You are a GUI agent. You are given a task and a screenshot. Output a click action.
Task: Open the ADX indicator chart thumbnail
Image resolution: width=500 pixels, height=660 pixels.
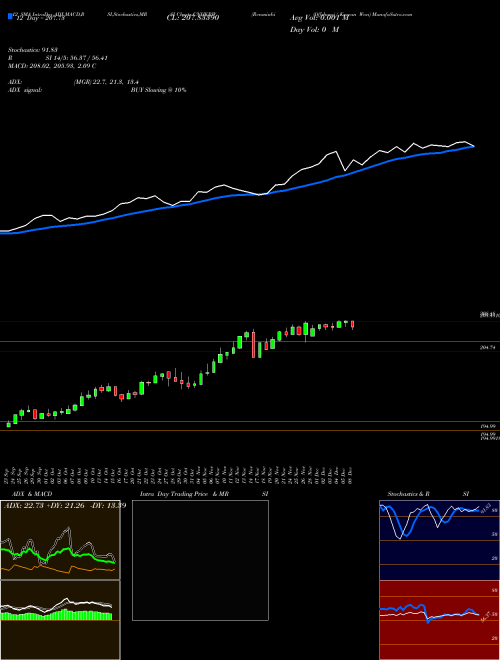coord(60,540)
